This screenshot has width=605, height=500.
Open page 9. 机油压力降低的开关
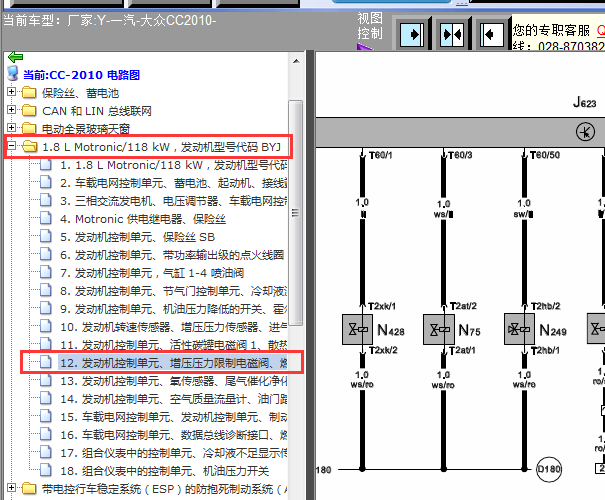tap(174, 309)
